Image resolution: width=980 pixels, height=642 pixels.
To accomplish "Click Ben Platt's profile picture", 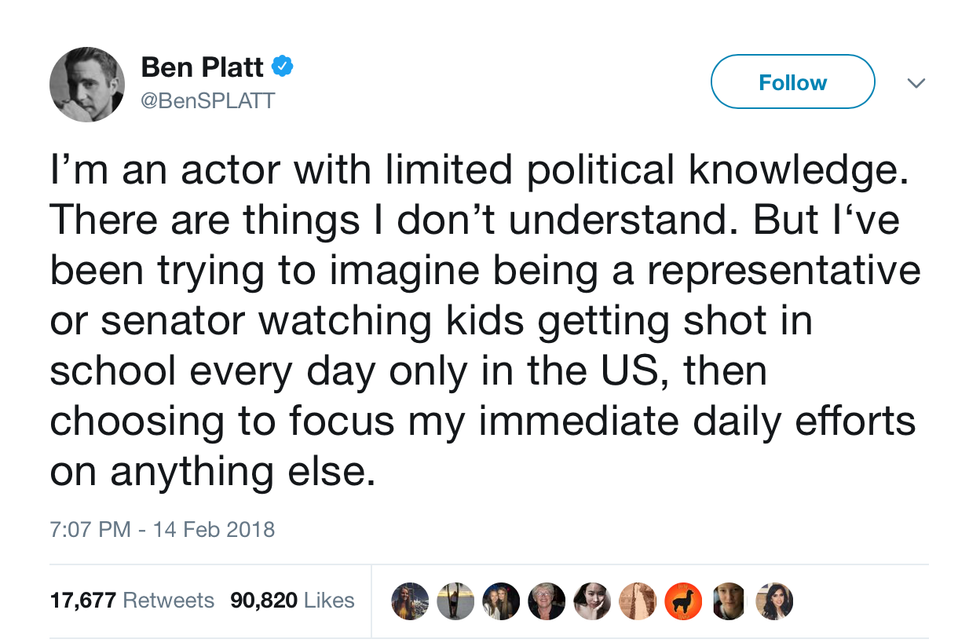I will (x=87, y=84).
